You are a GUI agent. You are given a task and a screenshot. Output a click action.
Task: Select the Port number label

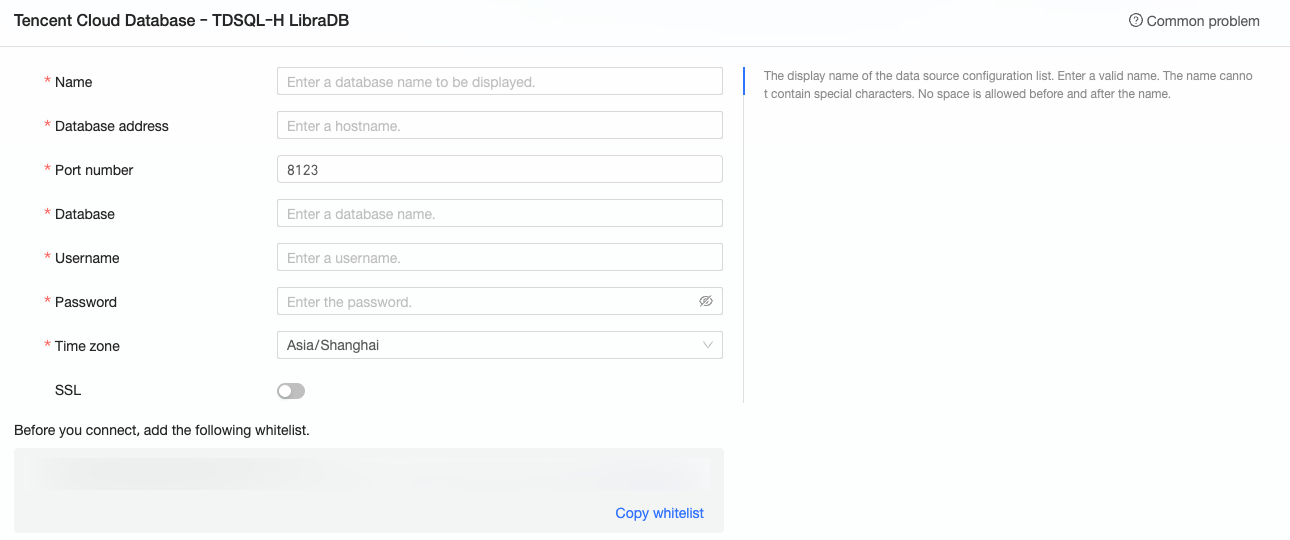coord(94,170)
